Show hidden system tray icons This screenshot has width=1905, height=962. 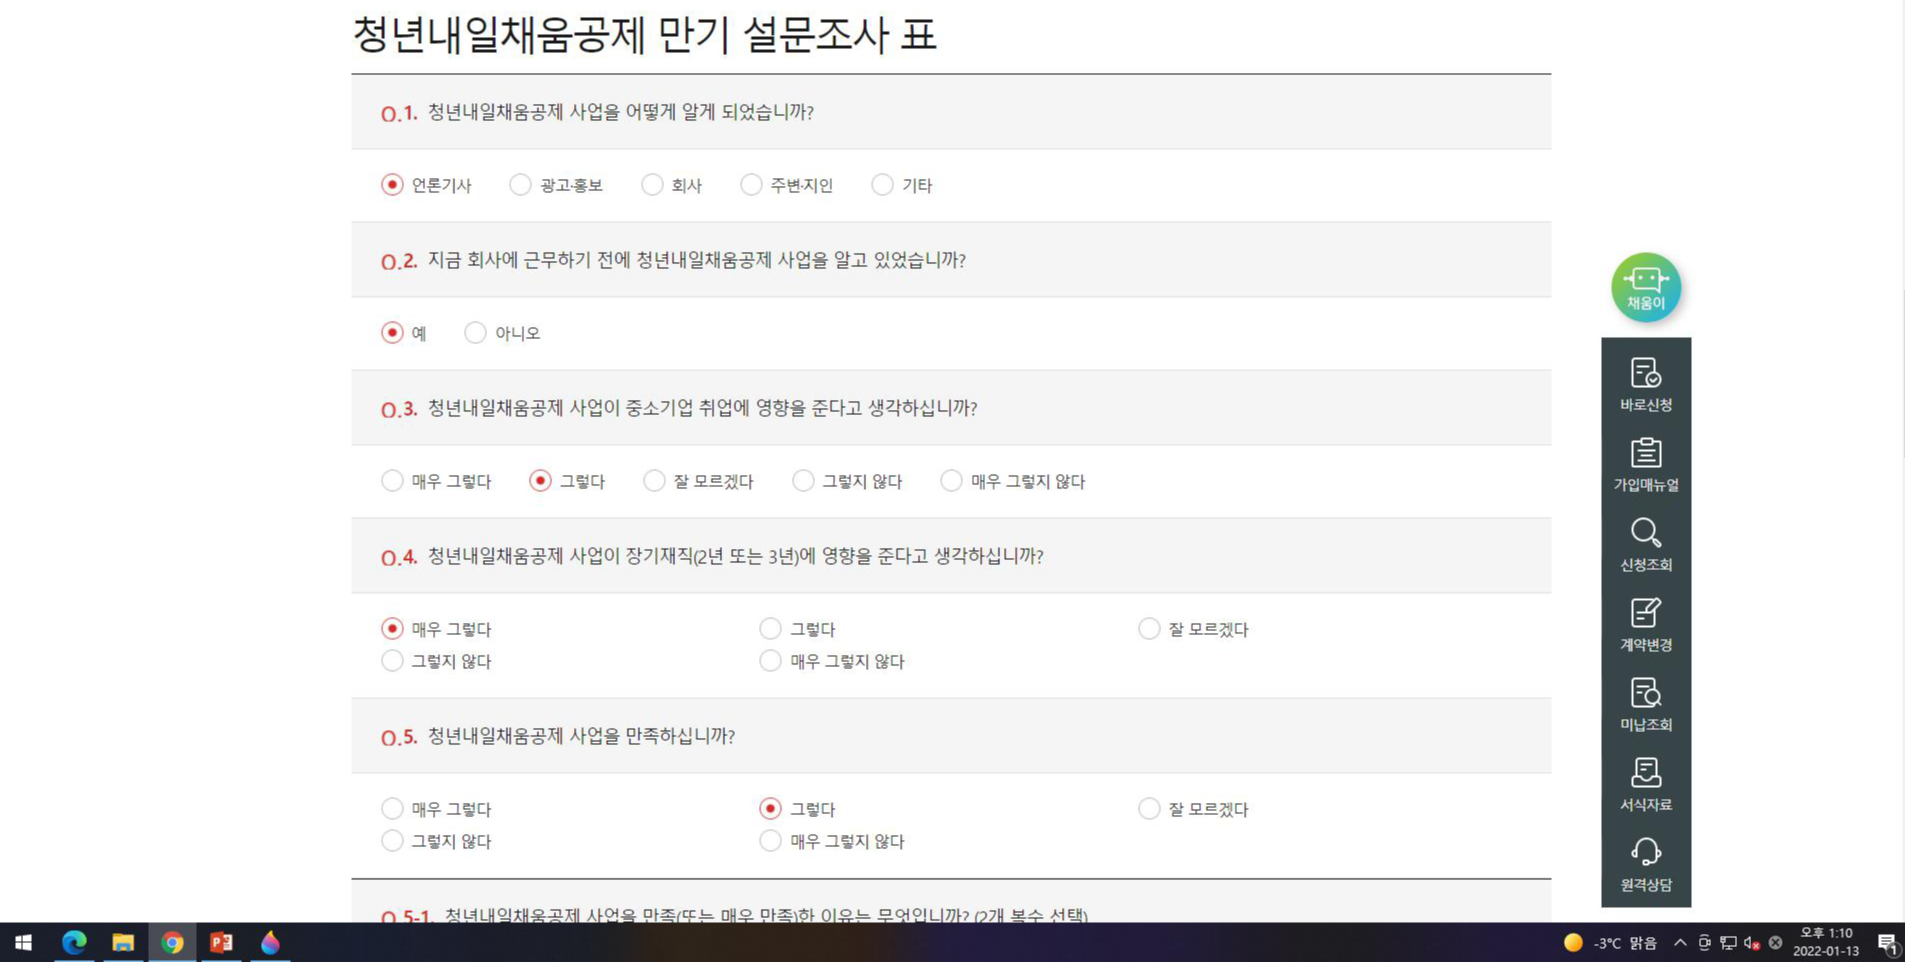pyautogui.click(x=1680, y=942)
